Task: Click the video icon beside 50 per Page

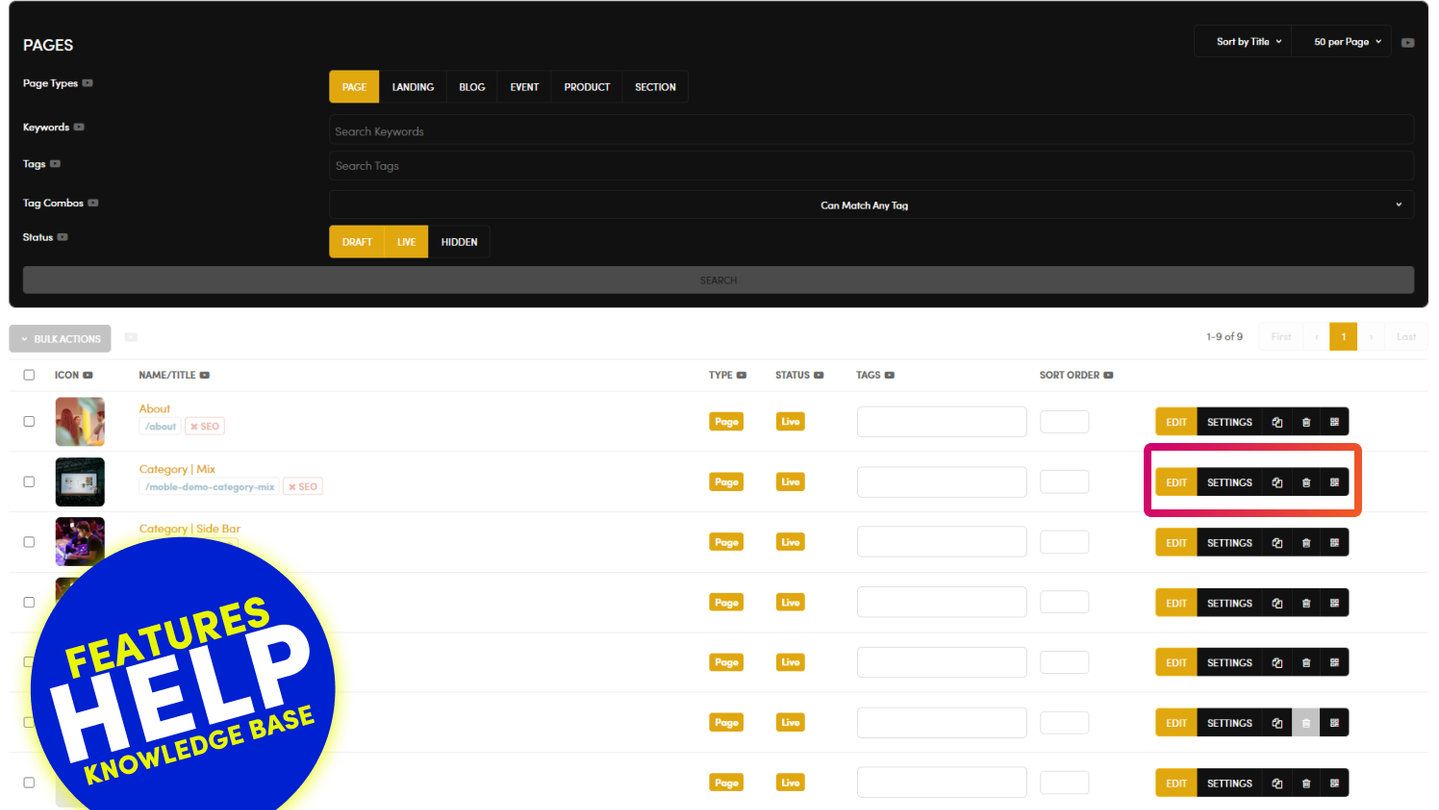Action: coord(1408,43)
